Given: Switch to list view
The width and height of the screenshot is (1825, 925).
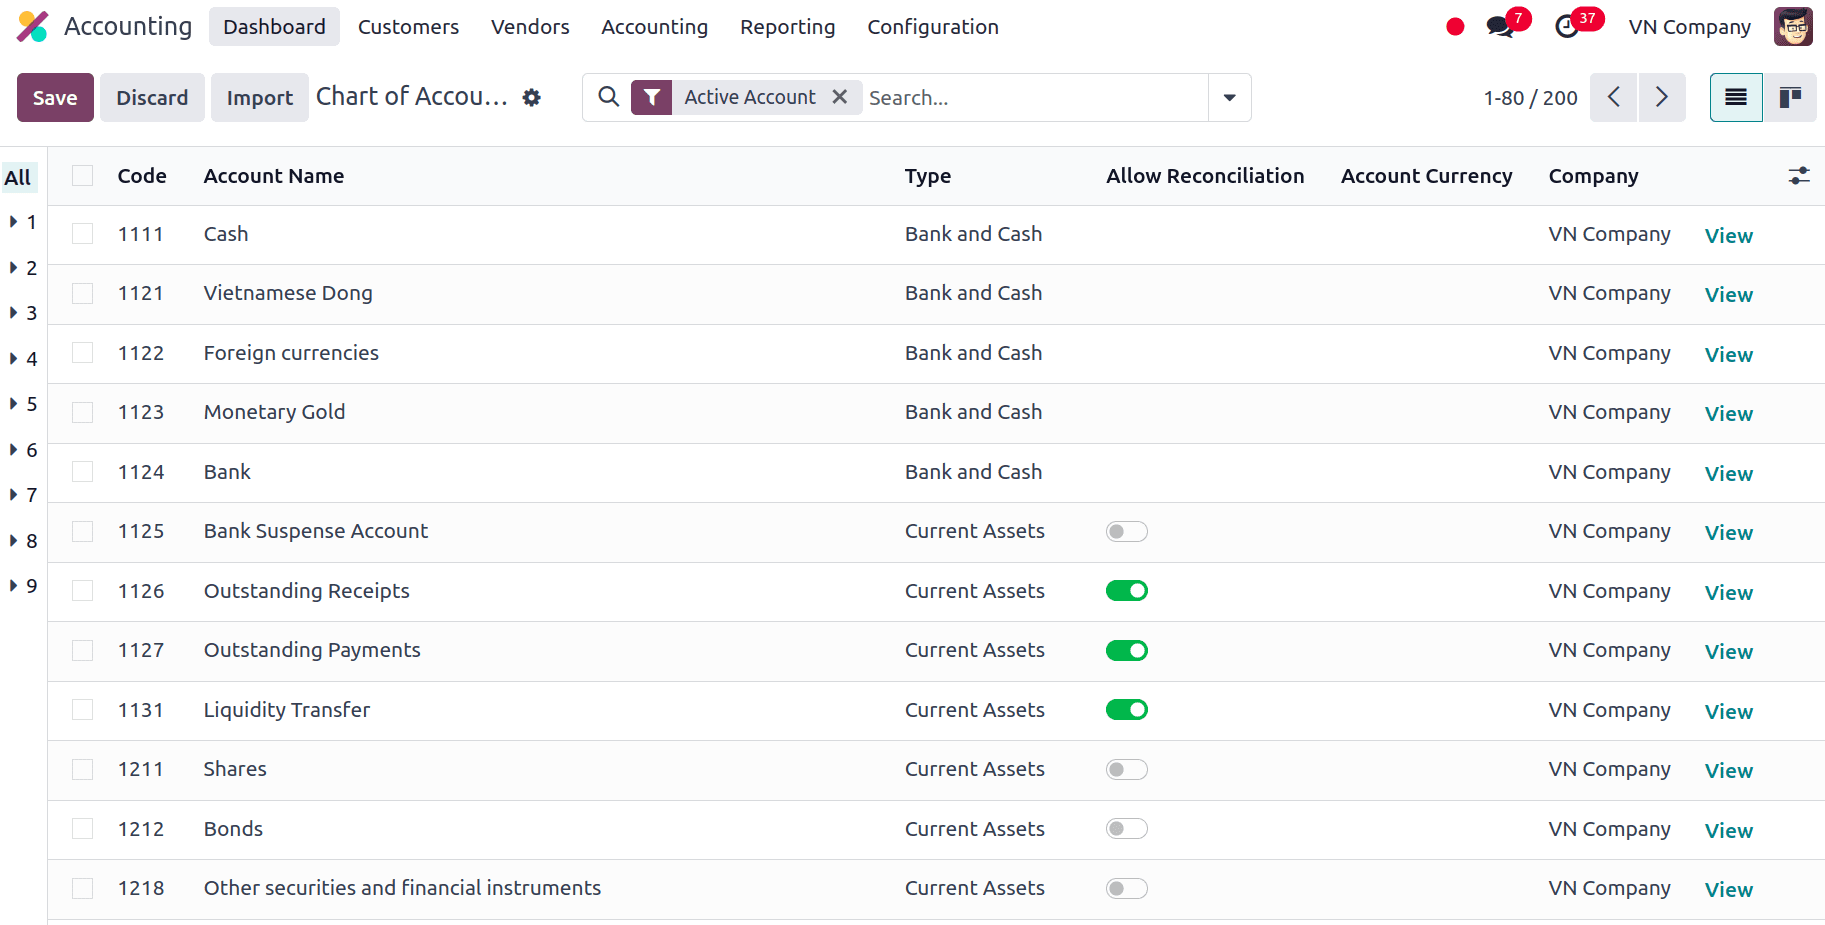Looking at the screenshot, I should (x=1735, y=97).
